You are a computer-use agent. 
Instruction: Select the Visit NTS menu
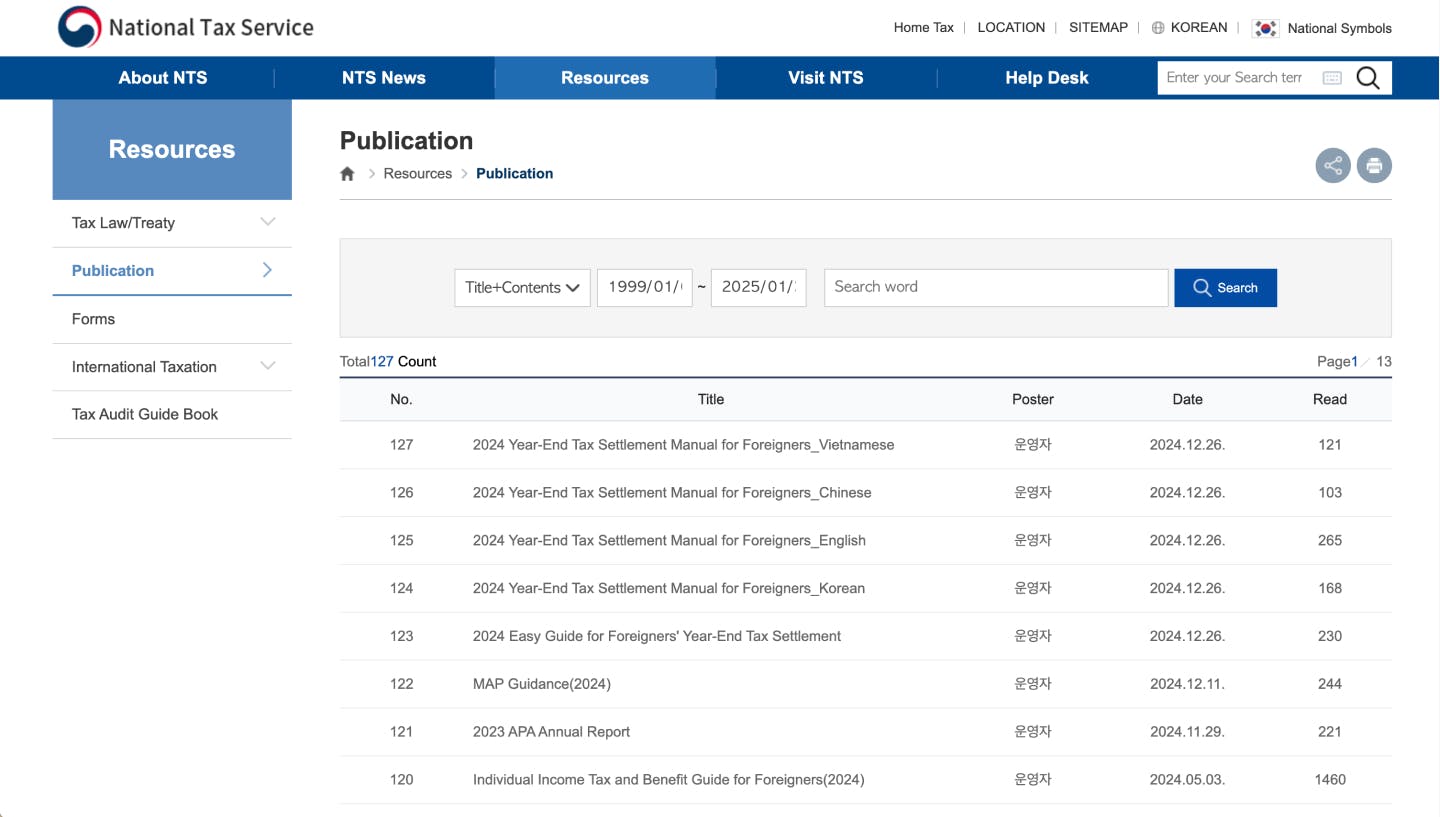pyautogui.click(x=825, y=78)
